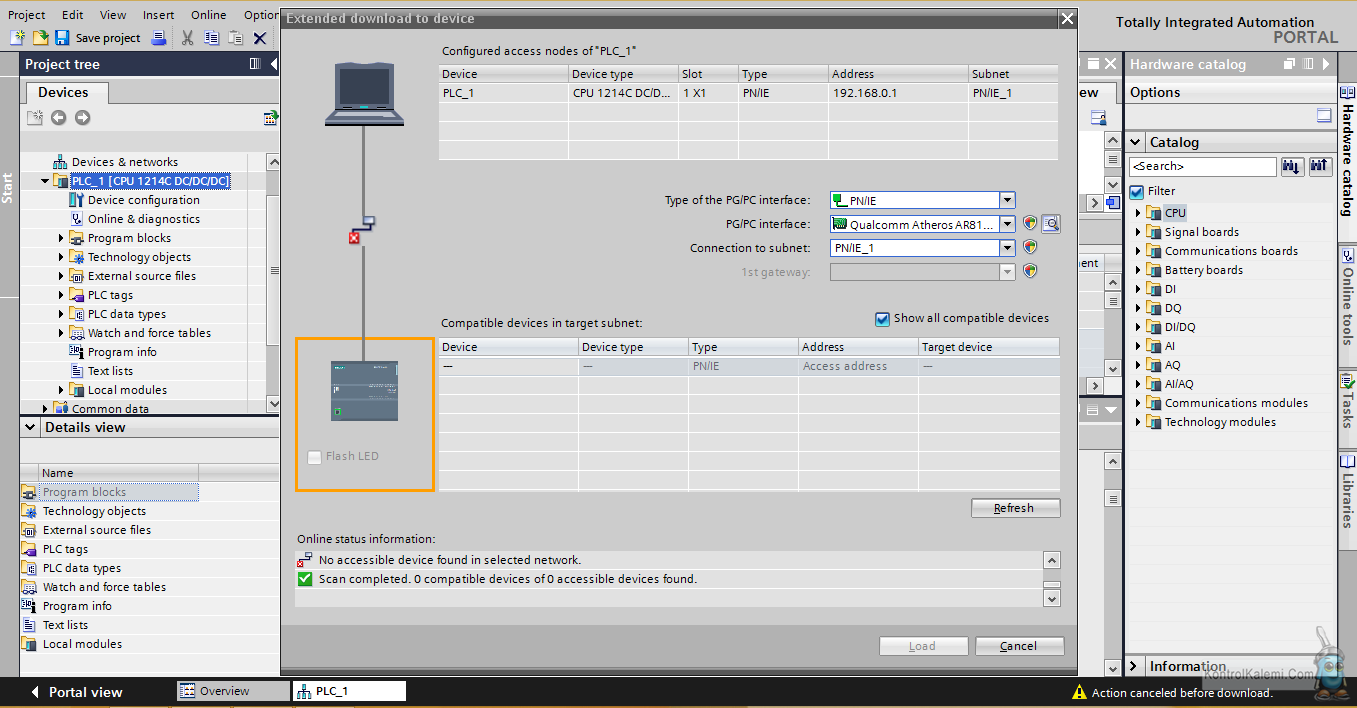The image size is (1357, 708).
Task: Open the Edit menu
Action: (72, 15)
